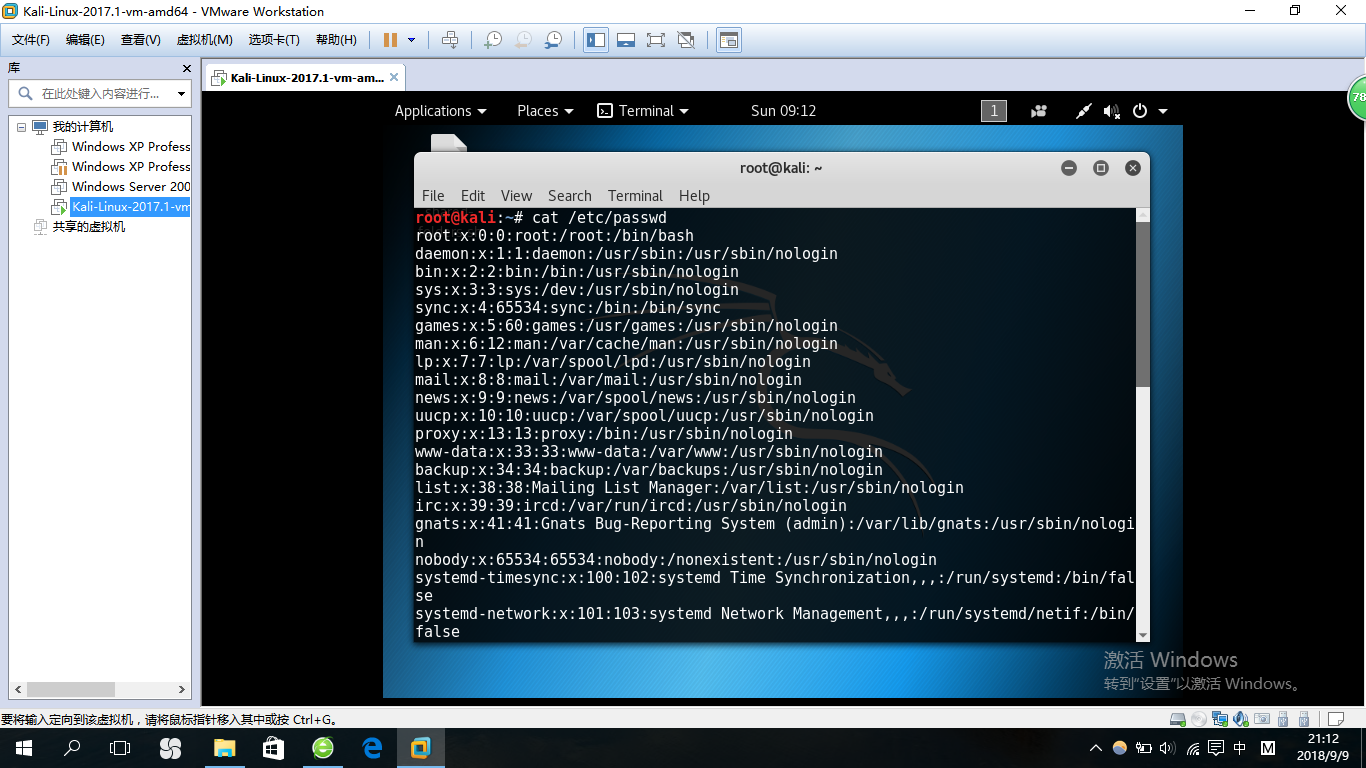Open the 选项卡(T) menu
This screenshot has width=1366, height=768.
pos(274,40)
